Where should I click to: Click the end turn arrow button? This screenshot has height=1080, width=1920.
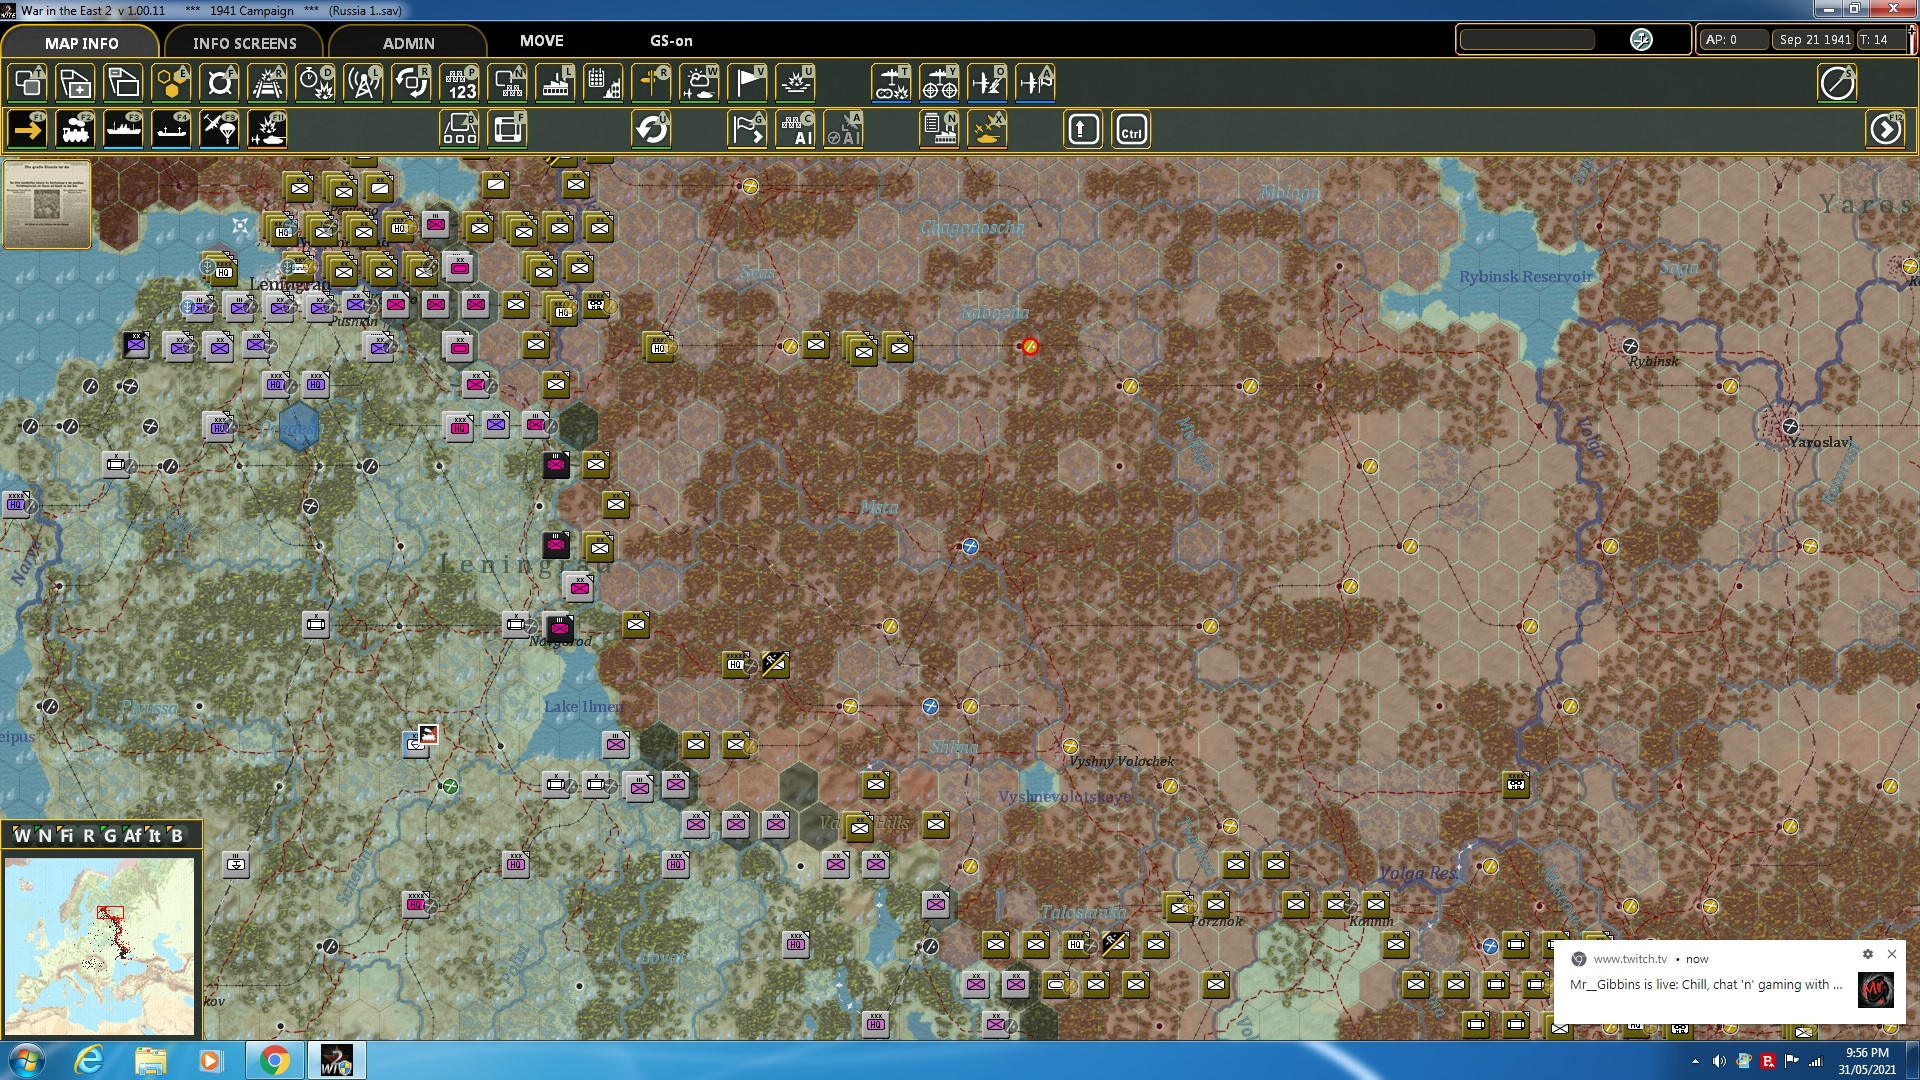[1885, 130]
